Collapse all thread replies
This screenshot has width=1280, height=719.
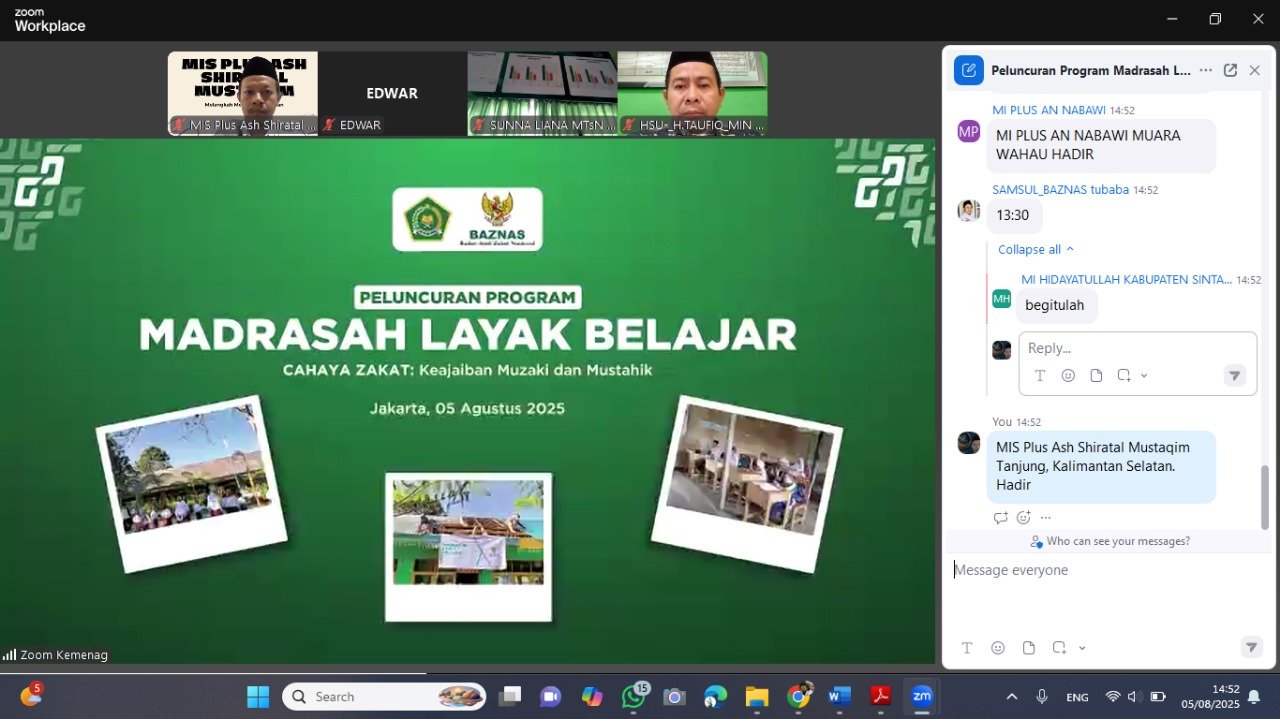(1035, 249)
